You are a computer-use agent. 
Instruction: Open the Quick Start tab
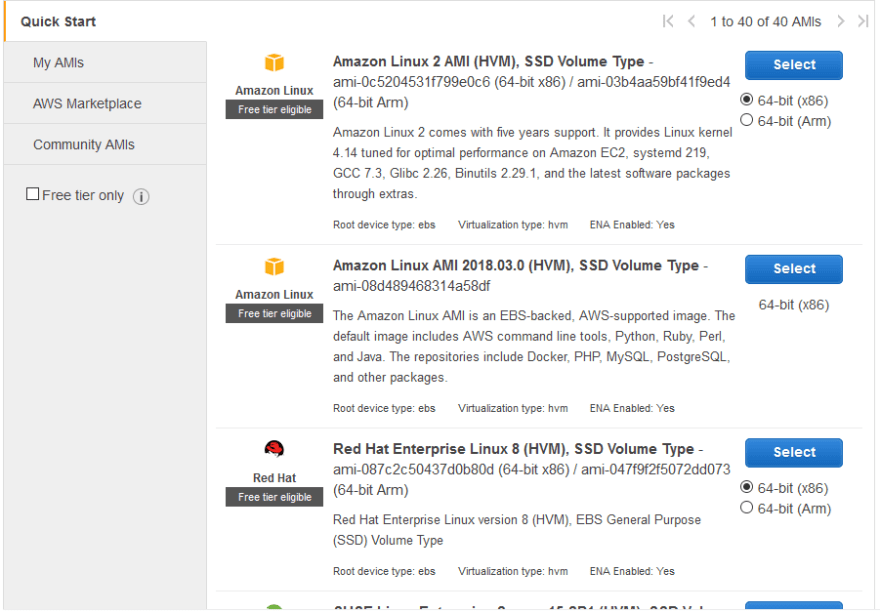point(58,21)
